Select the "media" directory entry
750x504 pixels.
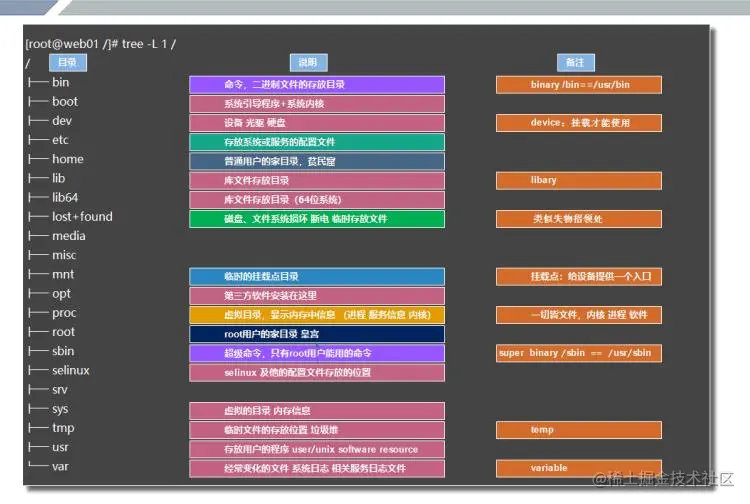[x=68, y=236]
